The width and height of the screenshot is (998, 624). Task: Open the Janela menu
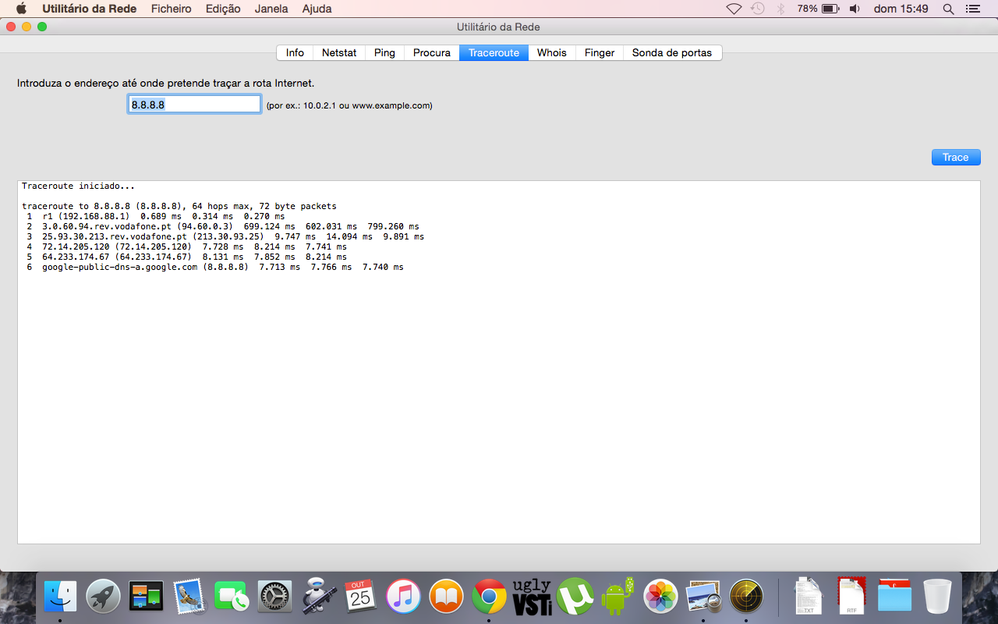click(x=271, y=8)
